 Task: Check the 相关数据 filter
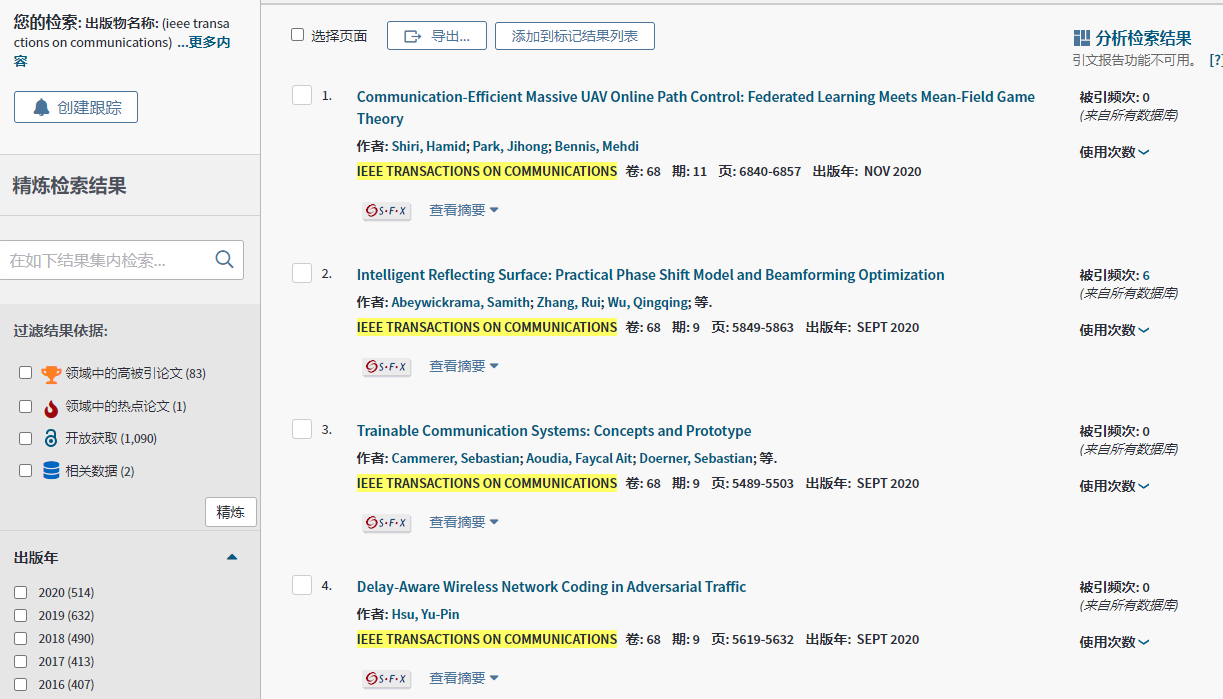pyautogui.click(x=26, y=470)
